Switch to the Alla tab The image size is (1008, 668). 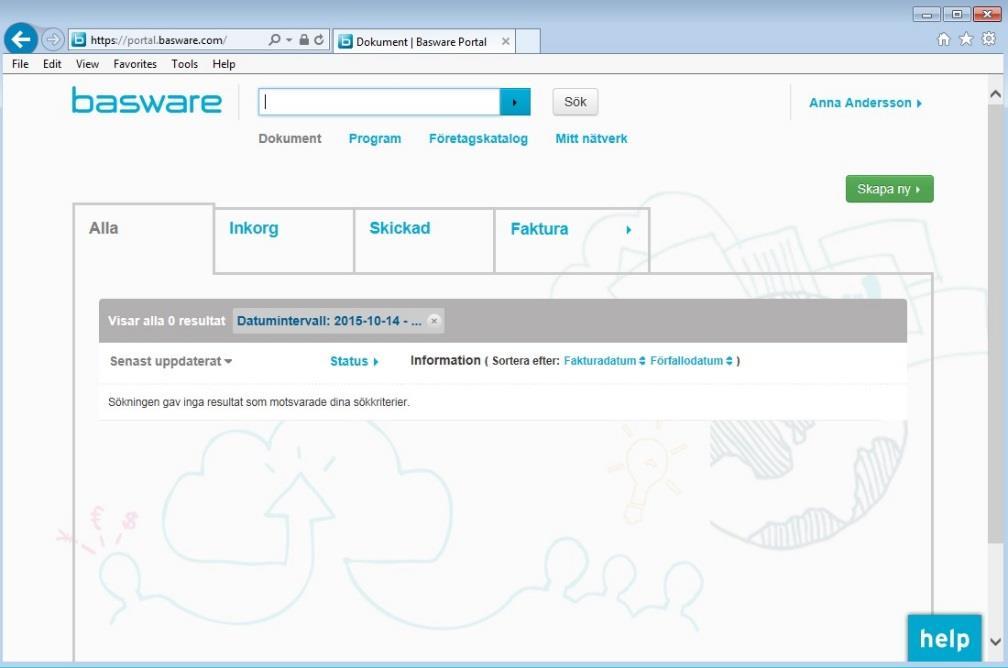pos(143,239)
